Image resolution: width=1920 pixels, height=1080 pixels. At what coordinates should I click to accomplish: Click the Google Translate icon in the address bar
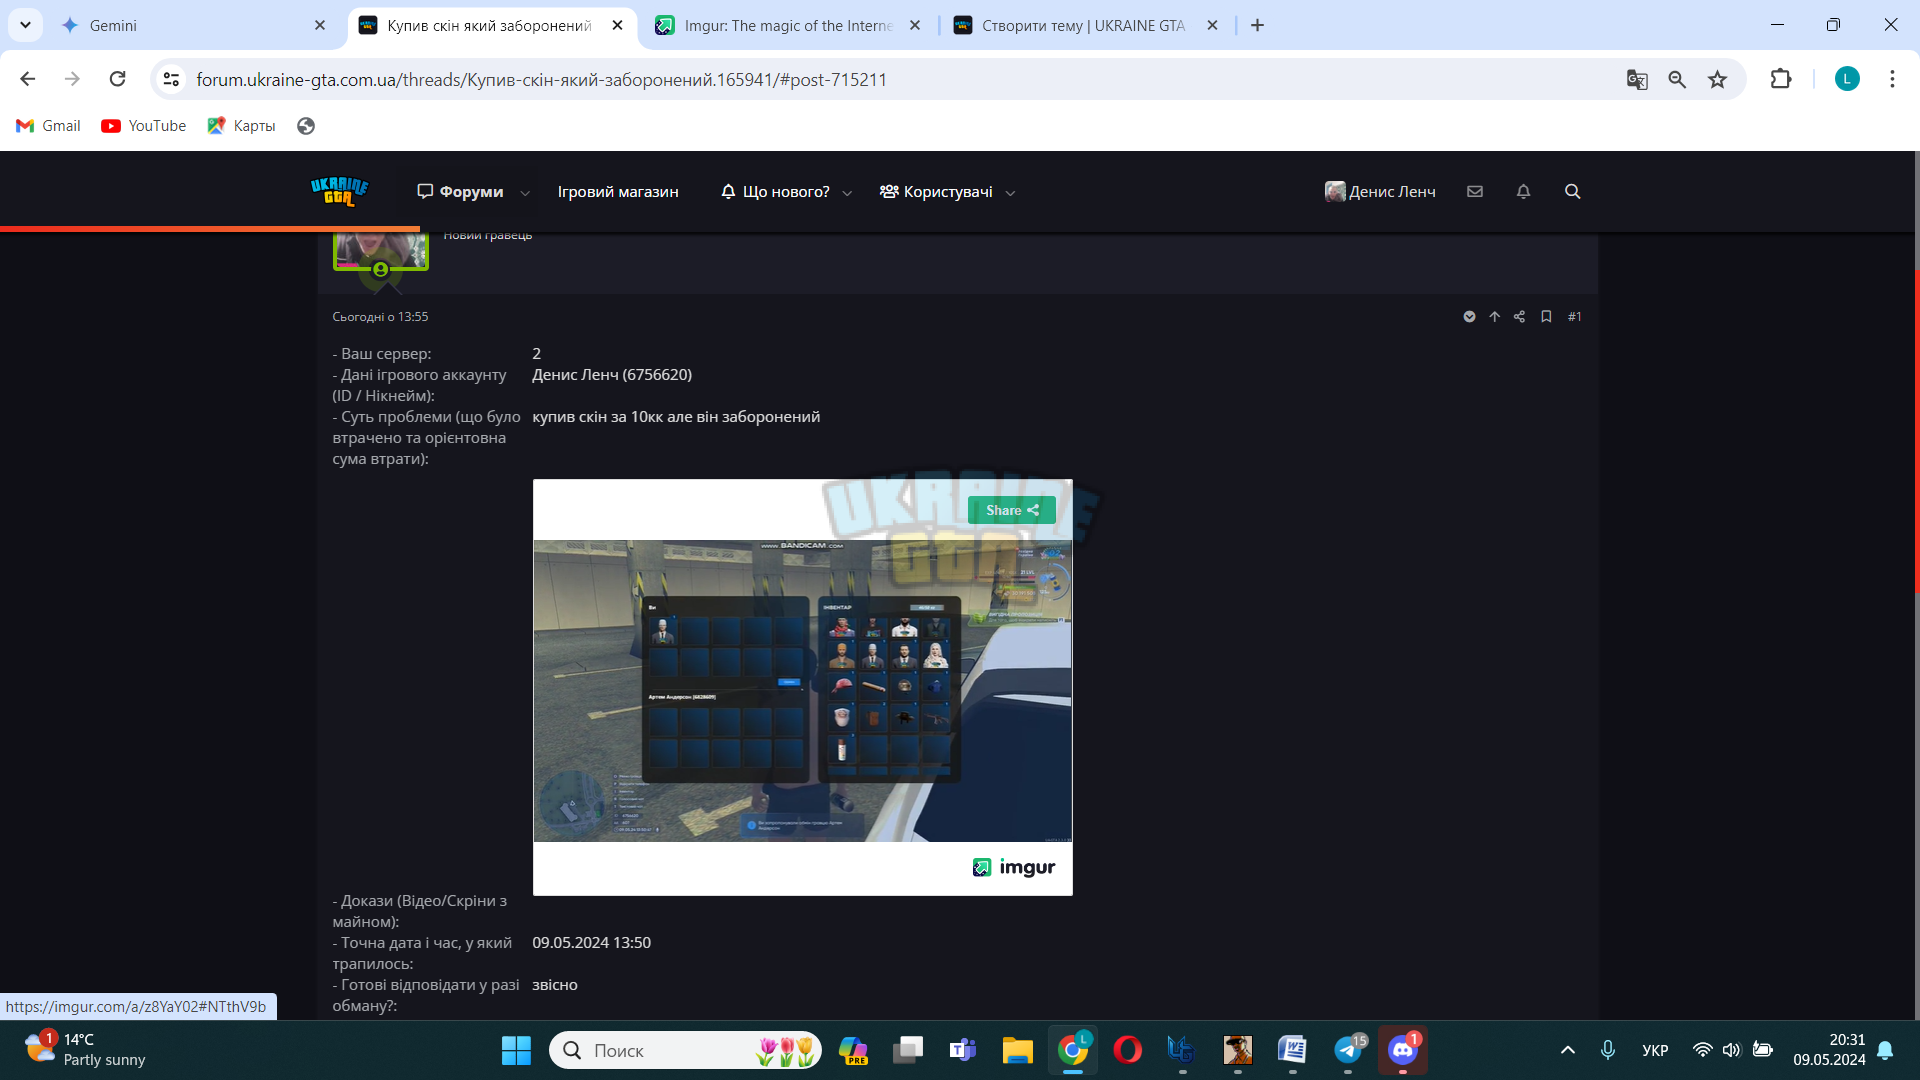1637,79
